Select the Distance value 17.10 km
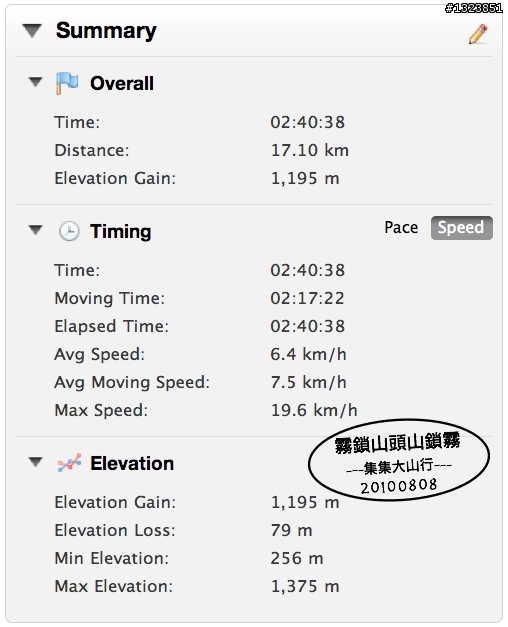508x627 pixels. (x=310, y=150)
